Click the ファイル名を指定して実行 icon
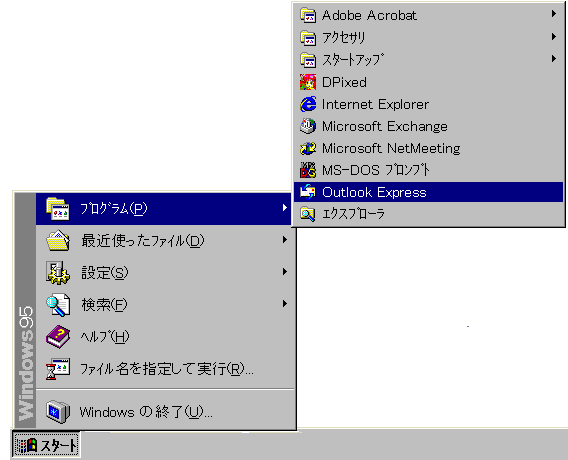568x460 pixels. pos(58,369)
